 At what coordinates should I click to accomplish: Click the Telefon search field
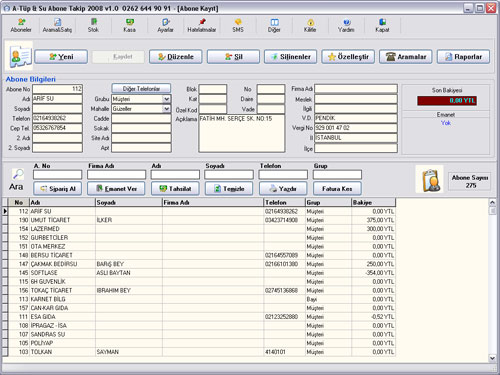283,175
